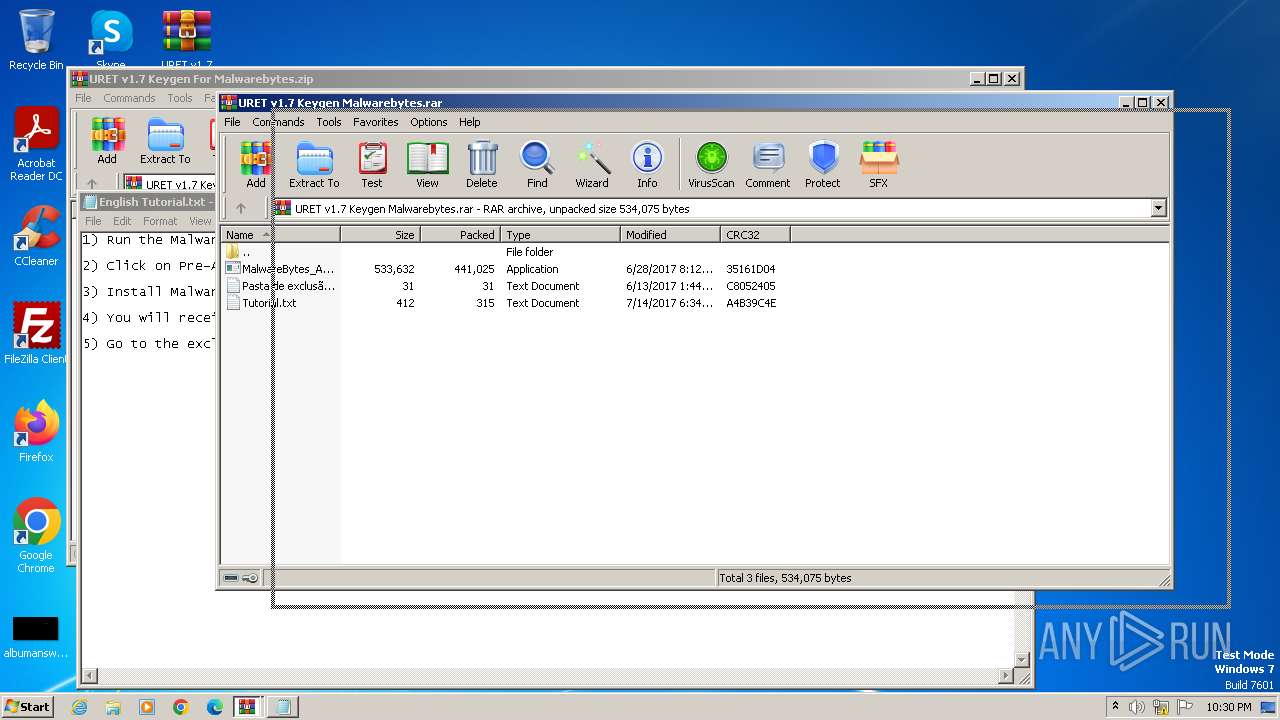This screenshot has height=720, width=1280.
Task: Open Google Chrome desktop shortcut
Action: pos(36,536)
